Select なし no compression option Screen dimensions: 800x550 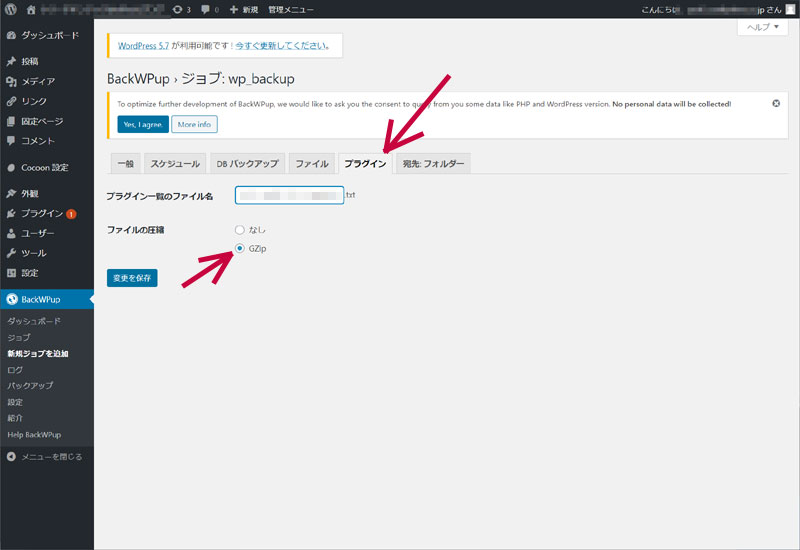tap(239, 230)
